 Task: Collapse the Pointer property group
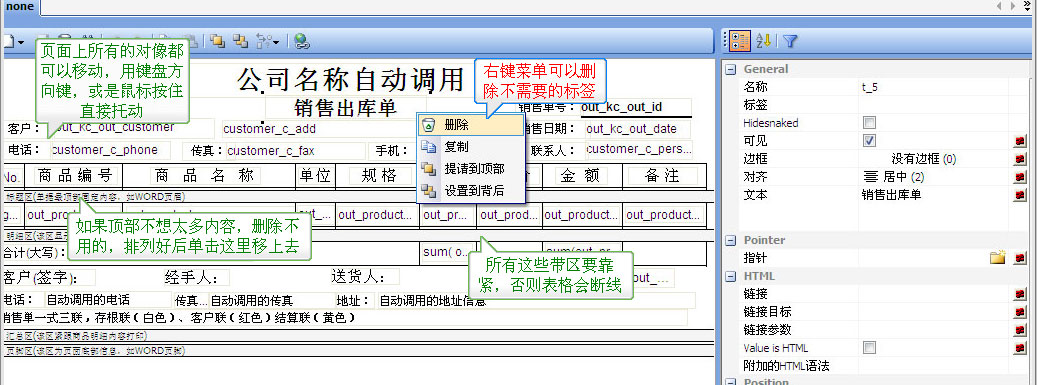(x=731, y=240)
